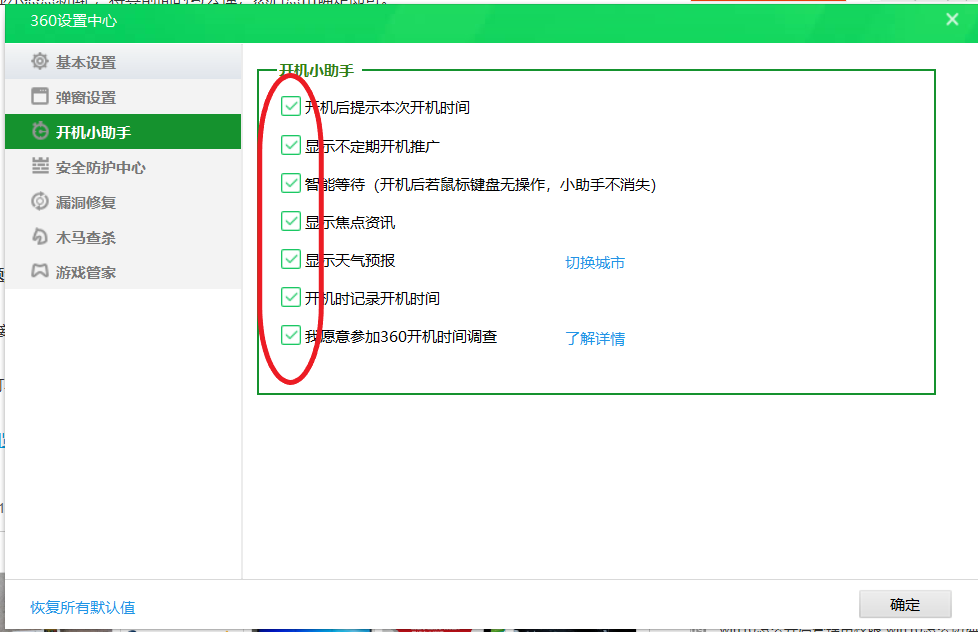Switch to the 安全防护中心 settings tab
This screenshot has width=978, height=632.
pyautogui.click(x=100, y=168)
